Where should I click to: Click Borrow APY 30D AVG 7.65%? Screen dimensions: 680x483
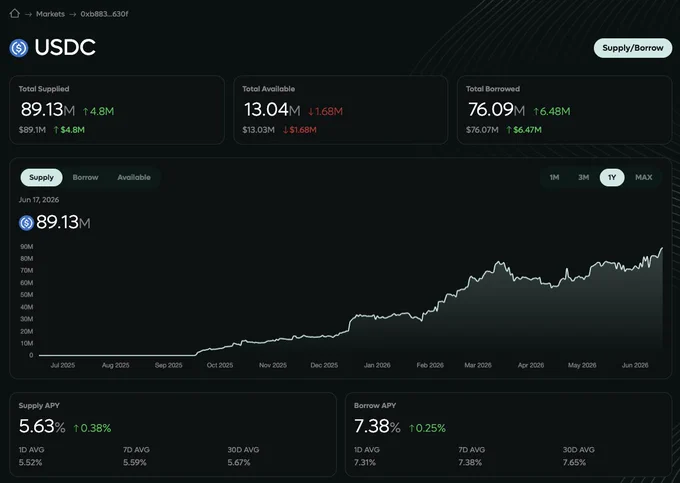click(574, 463)
